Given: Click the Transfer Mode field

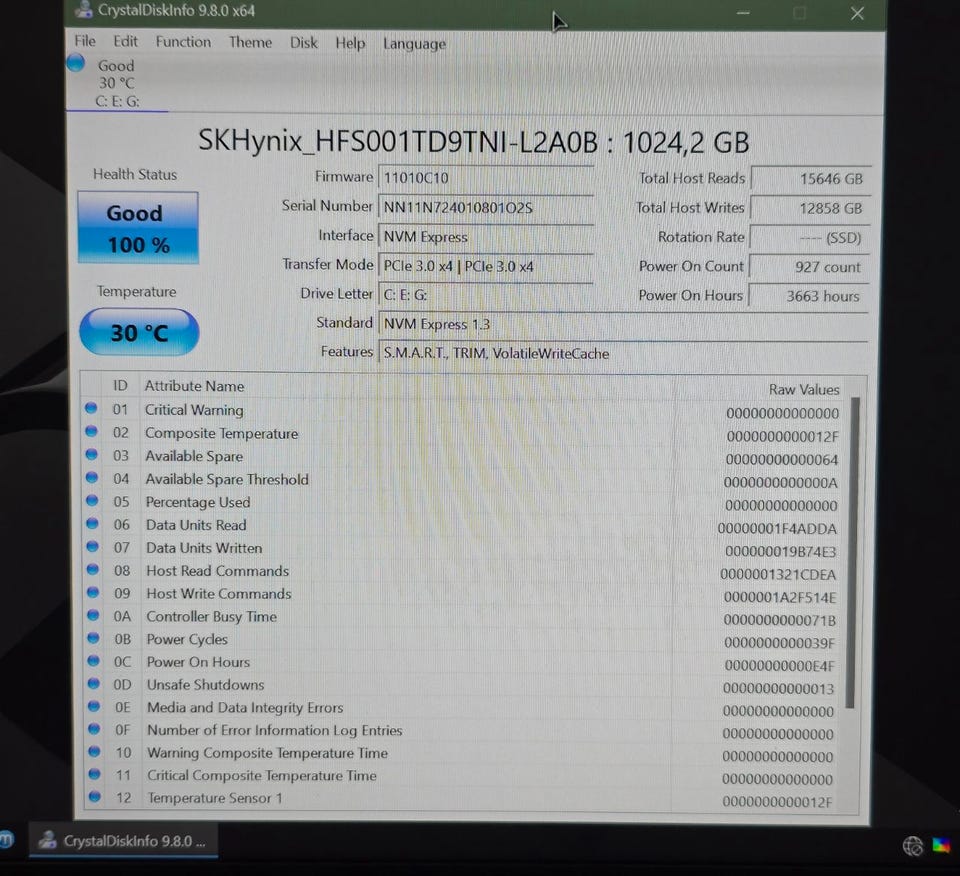Looking at the screenshot, I should tap(486, 266).
